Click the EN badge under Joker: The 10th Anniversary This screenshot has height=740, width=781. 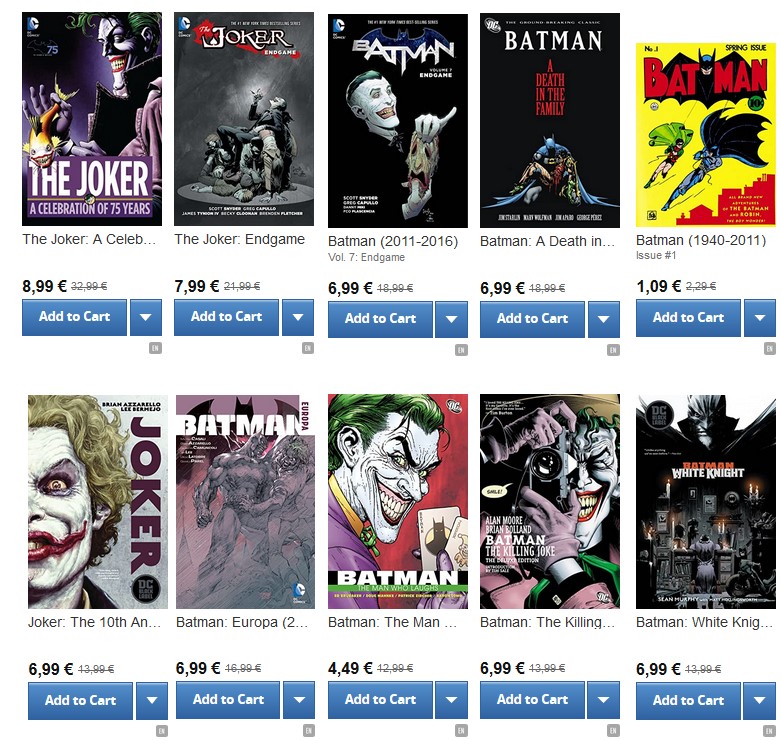pyautogui.click(x=161, y=731)
